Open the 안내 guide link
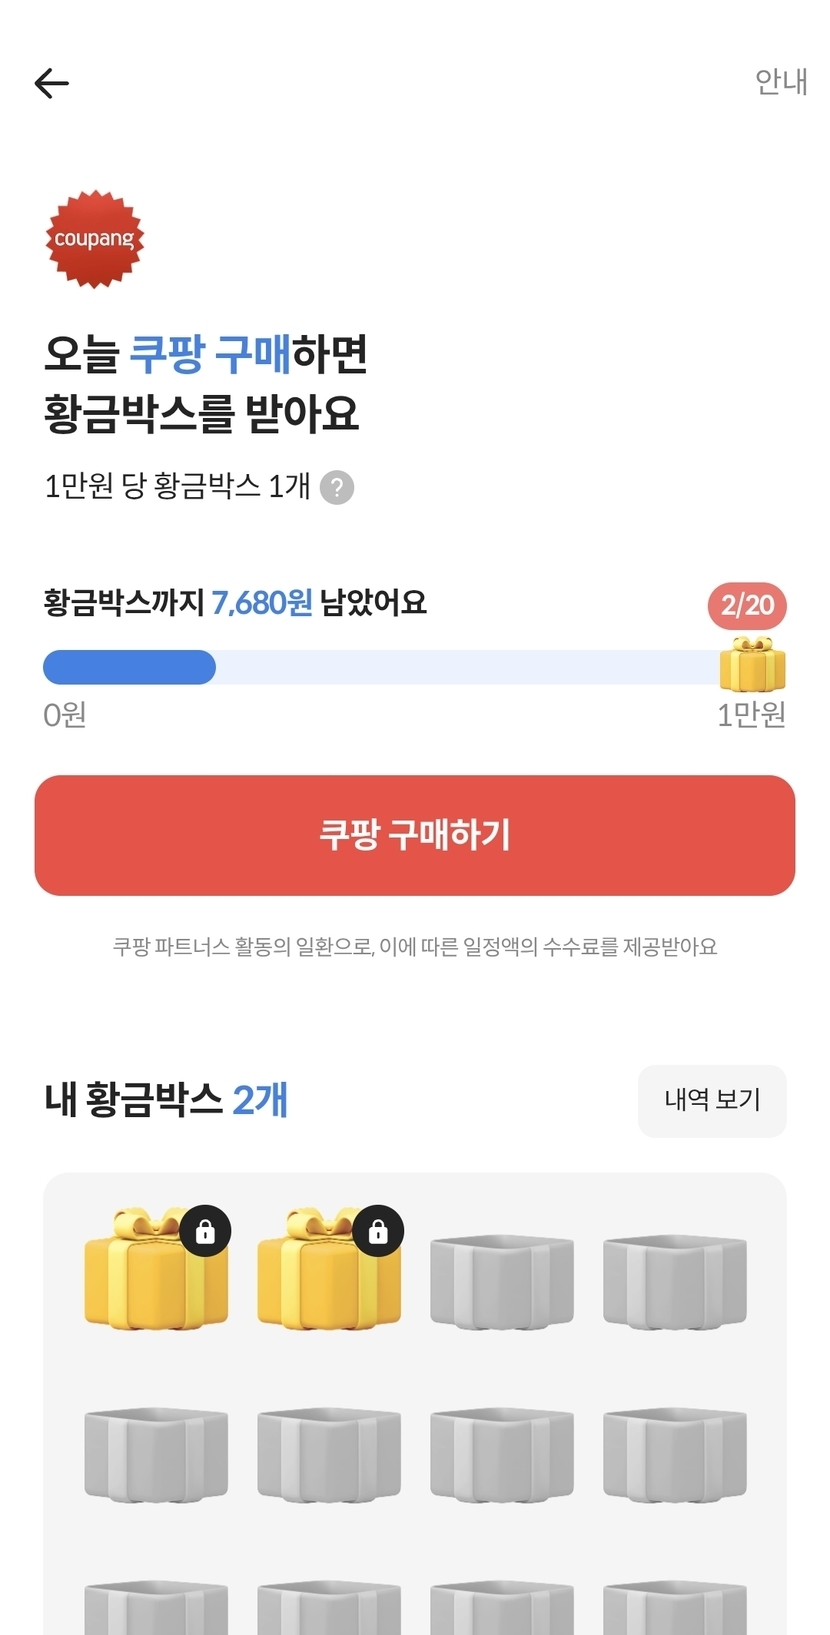 [780, 82]
